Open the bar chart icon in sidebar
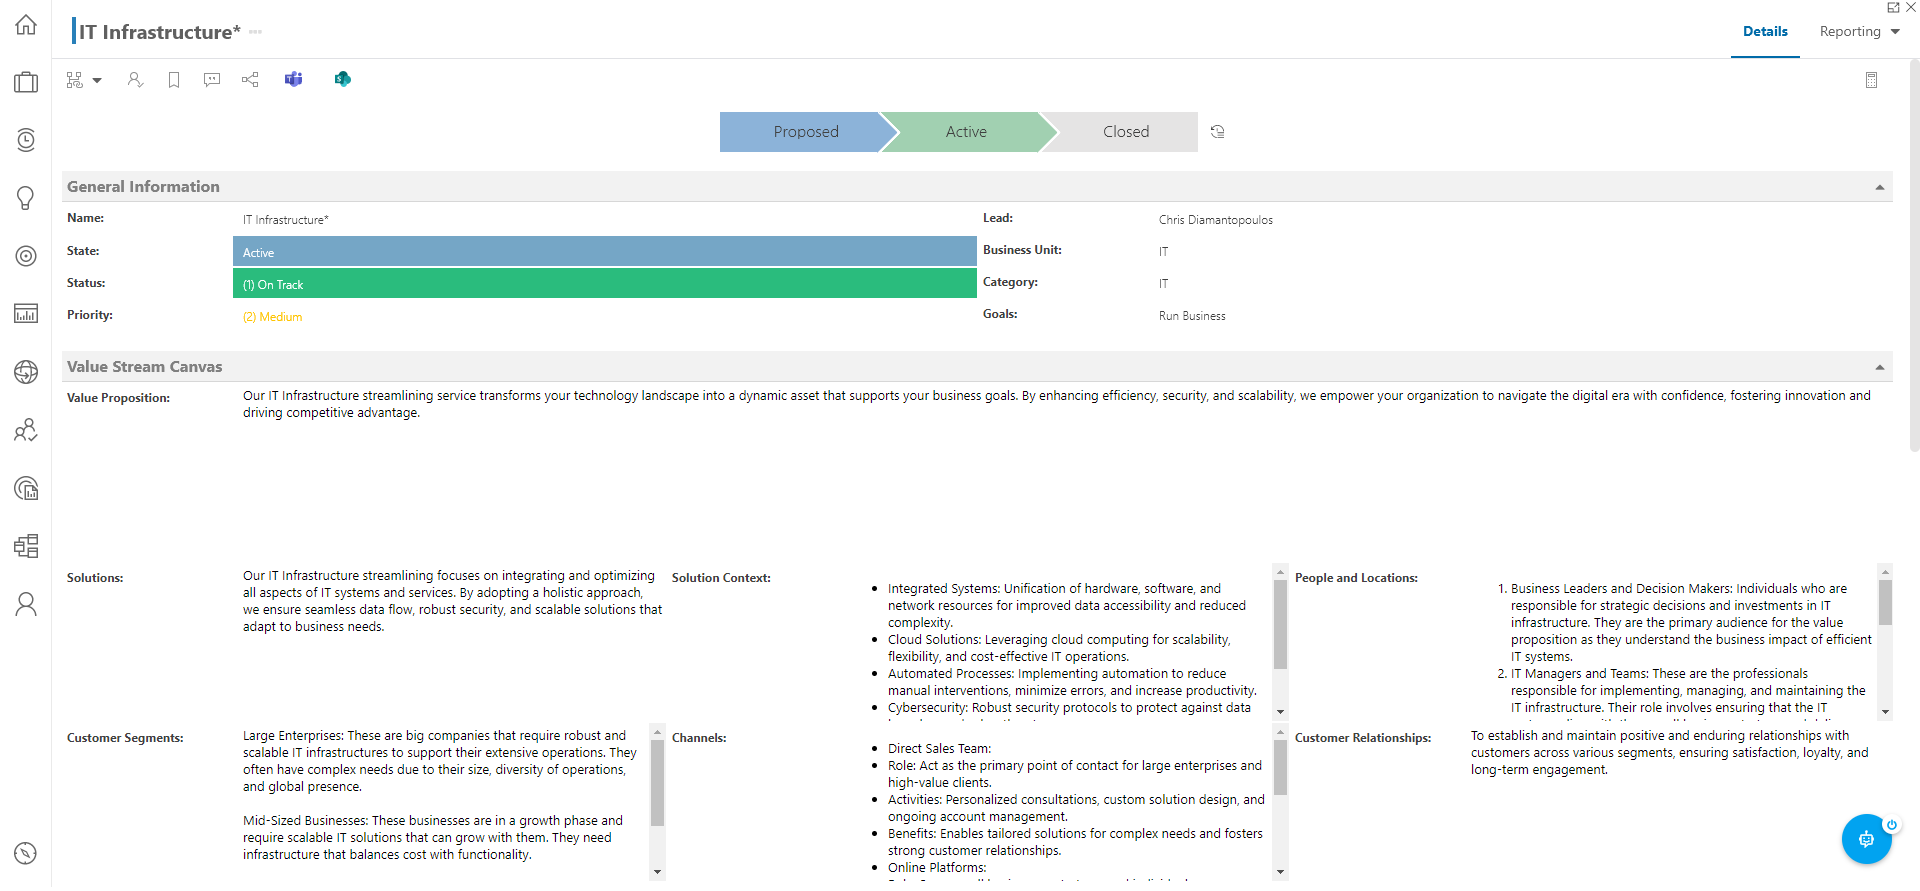1920x891 pixels. click(x=26, y=314)
